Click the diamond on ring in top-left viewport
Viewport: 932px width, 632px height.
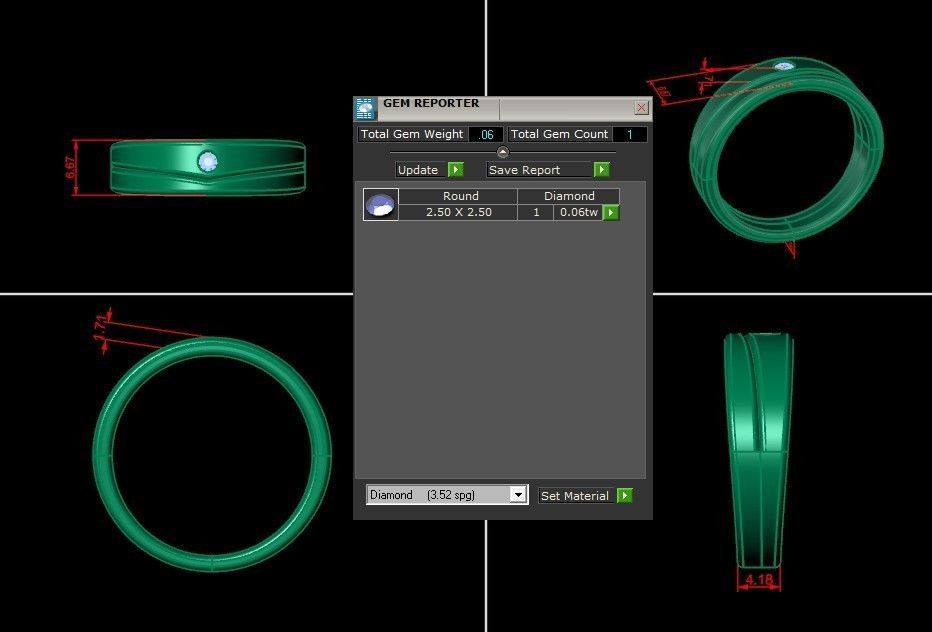(207, 162)
